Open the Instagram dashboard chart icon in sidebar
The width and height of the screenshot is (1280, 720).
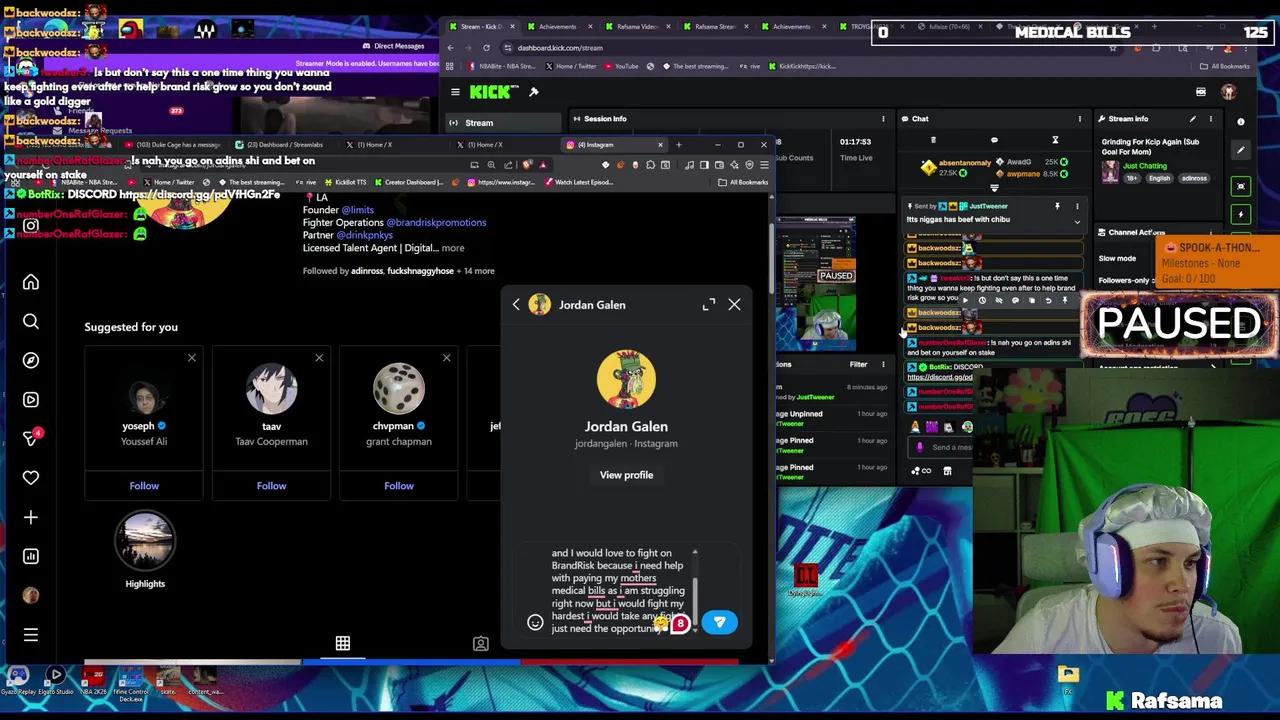tap(31, 556)
